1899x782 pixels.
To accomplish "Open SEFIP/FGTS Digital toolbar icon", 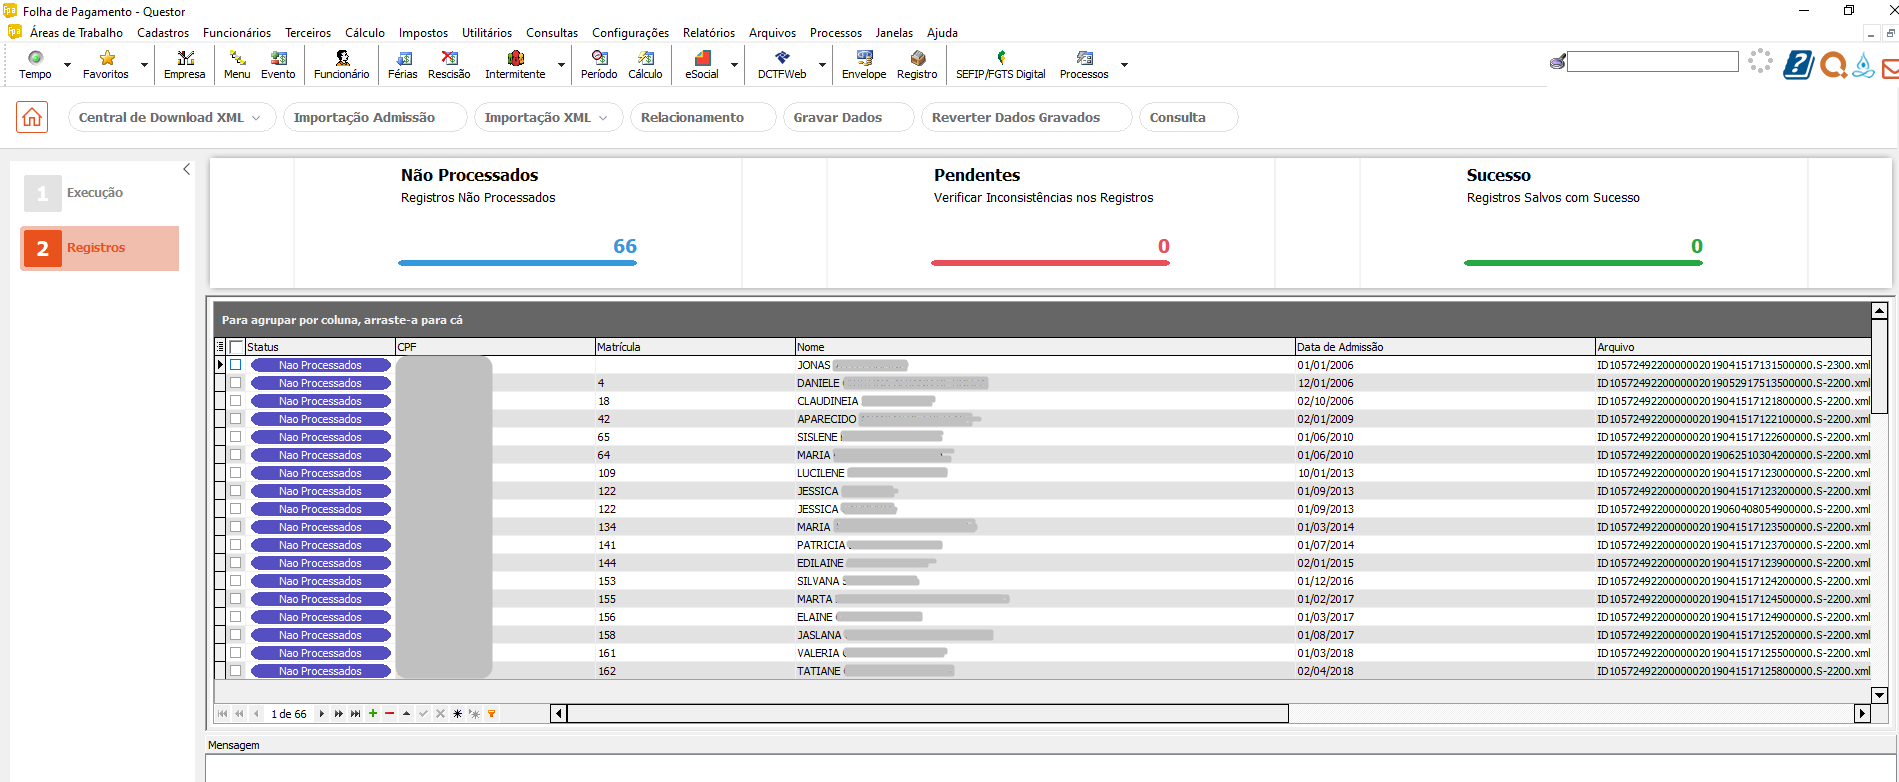I will pyautogui.click(x=1001, y=65).
